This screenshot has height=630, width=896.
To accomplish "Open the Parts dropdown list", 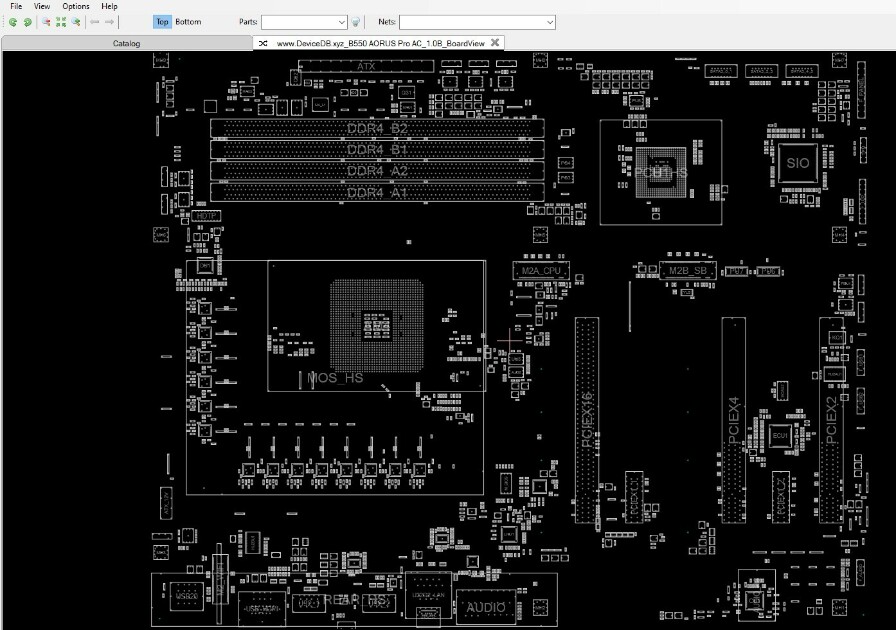I will [341, 22].
